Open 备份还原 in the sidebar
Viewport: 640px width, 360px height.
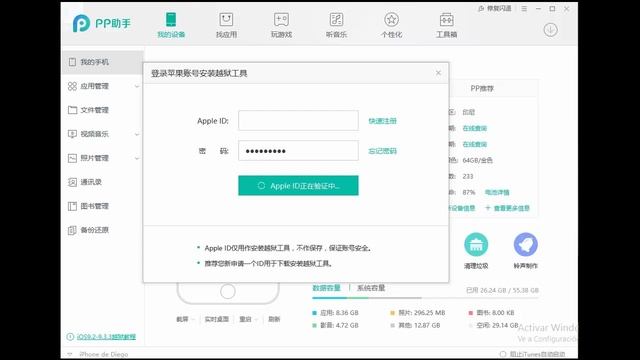(x=102, y=230)
